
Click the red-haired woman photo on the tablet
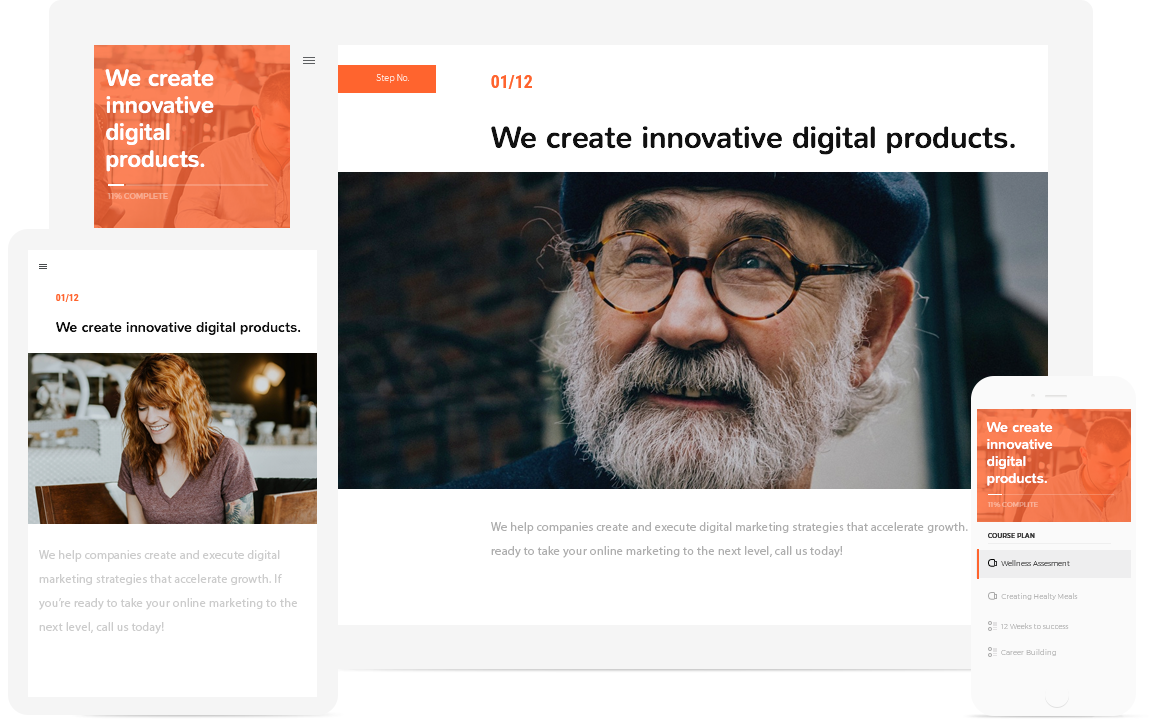click(x=172, y=439)
